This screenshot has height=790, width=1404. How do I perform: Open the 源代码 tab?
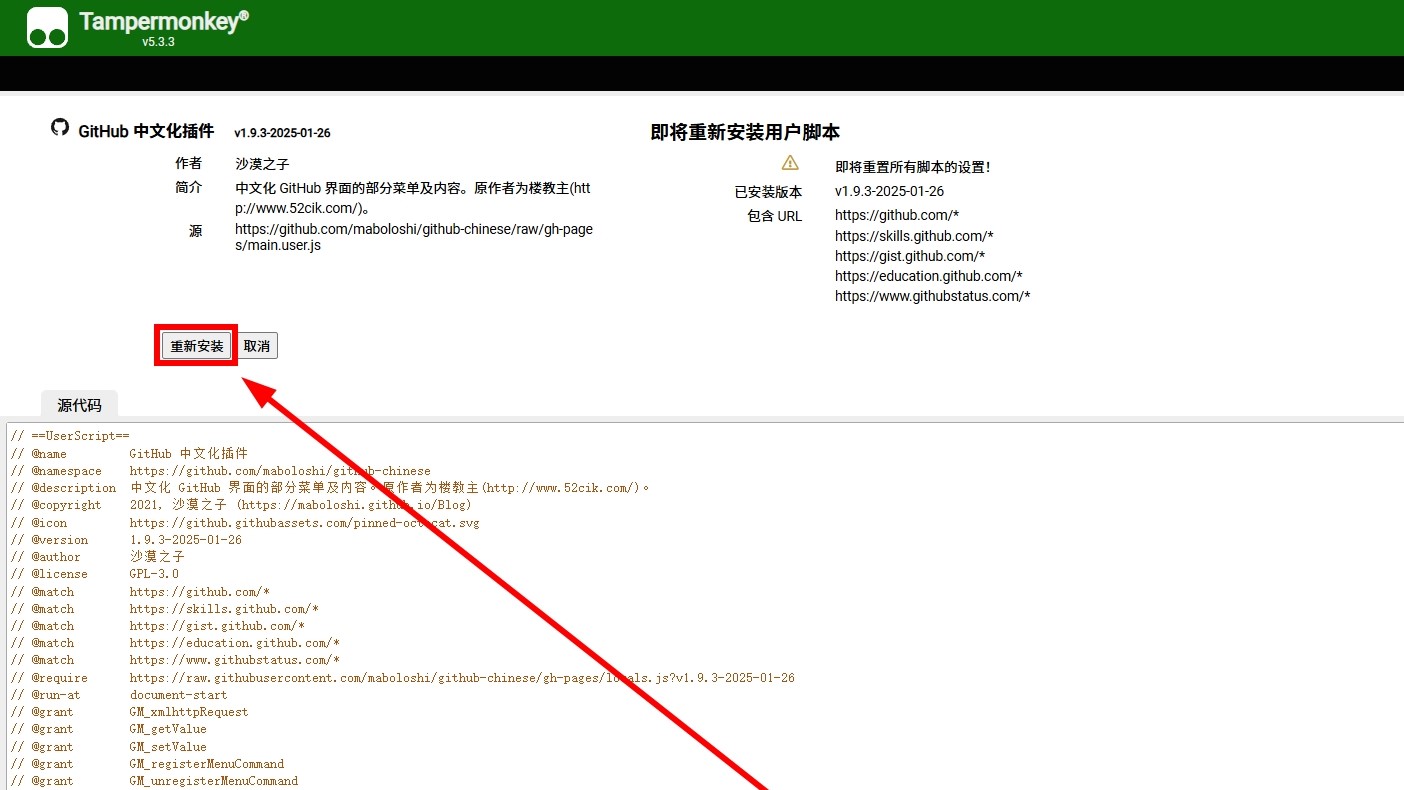coord(79,405)
